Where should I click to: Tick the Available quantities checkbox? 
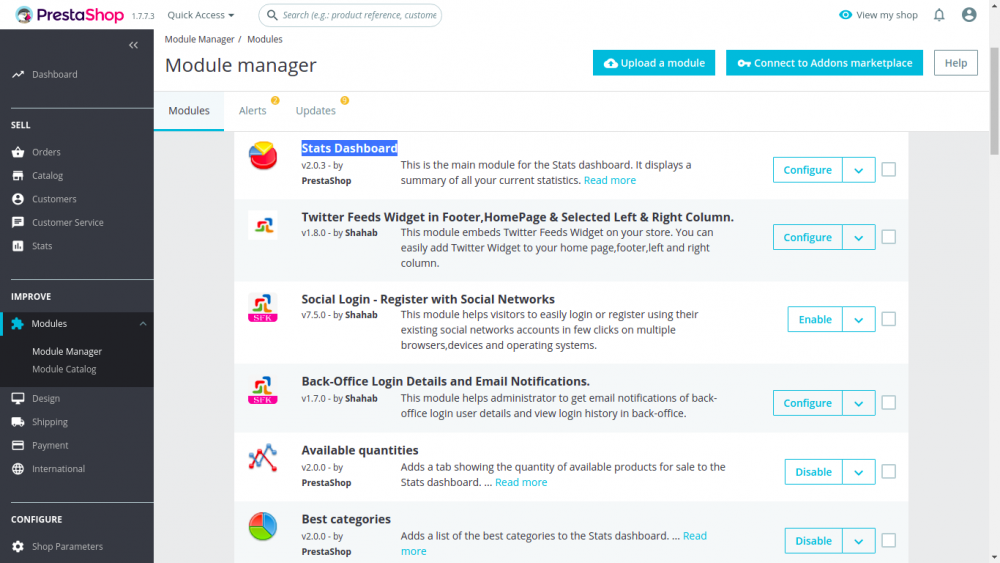(x=888, y=472)
